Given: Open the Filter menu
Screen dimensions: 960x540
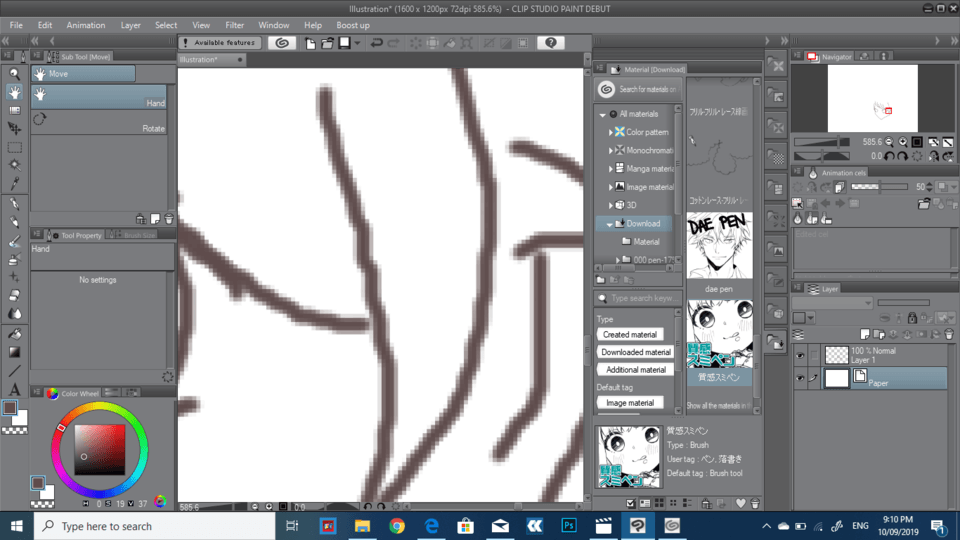Looking at the screenshot, I should point(234,25).
